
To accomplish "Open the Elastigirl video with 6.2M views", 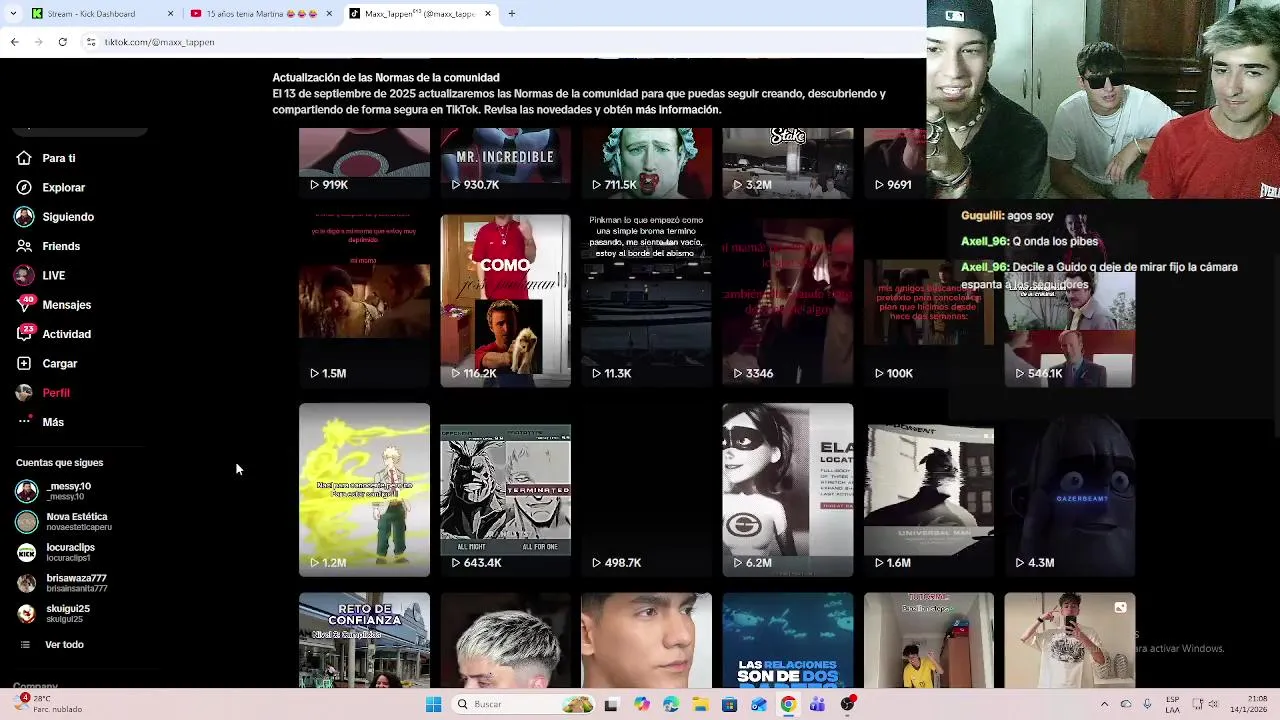I will (788, 490).
